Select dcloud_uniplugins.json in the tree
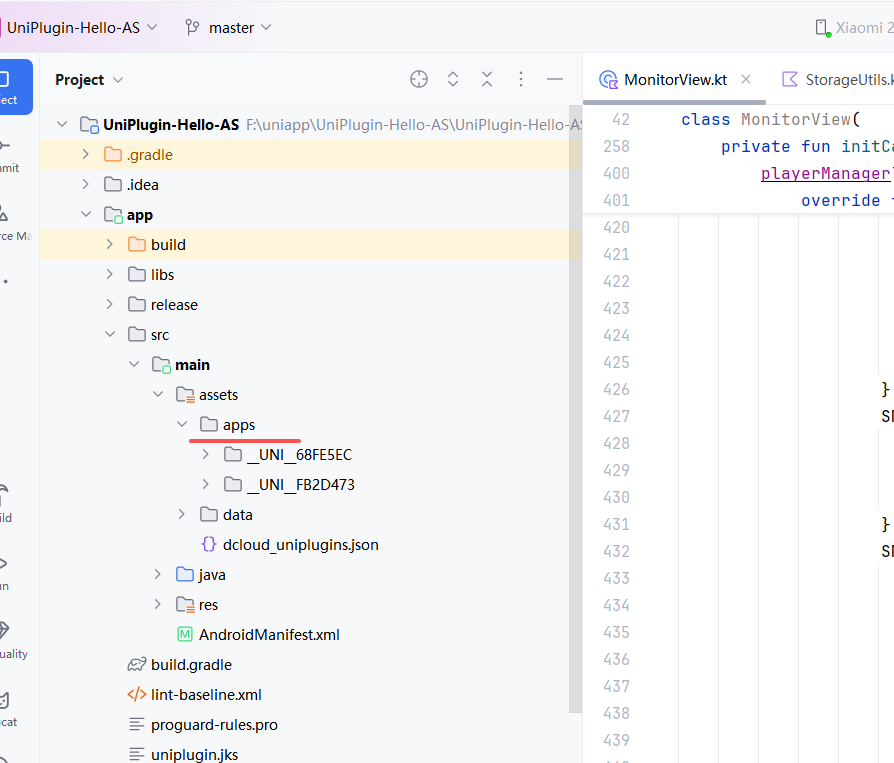Screen dimensions: 894x763 (300, 545)
